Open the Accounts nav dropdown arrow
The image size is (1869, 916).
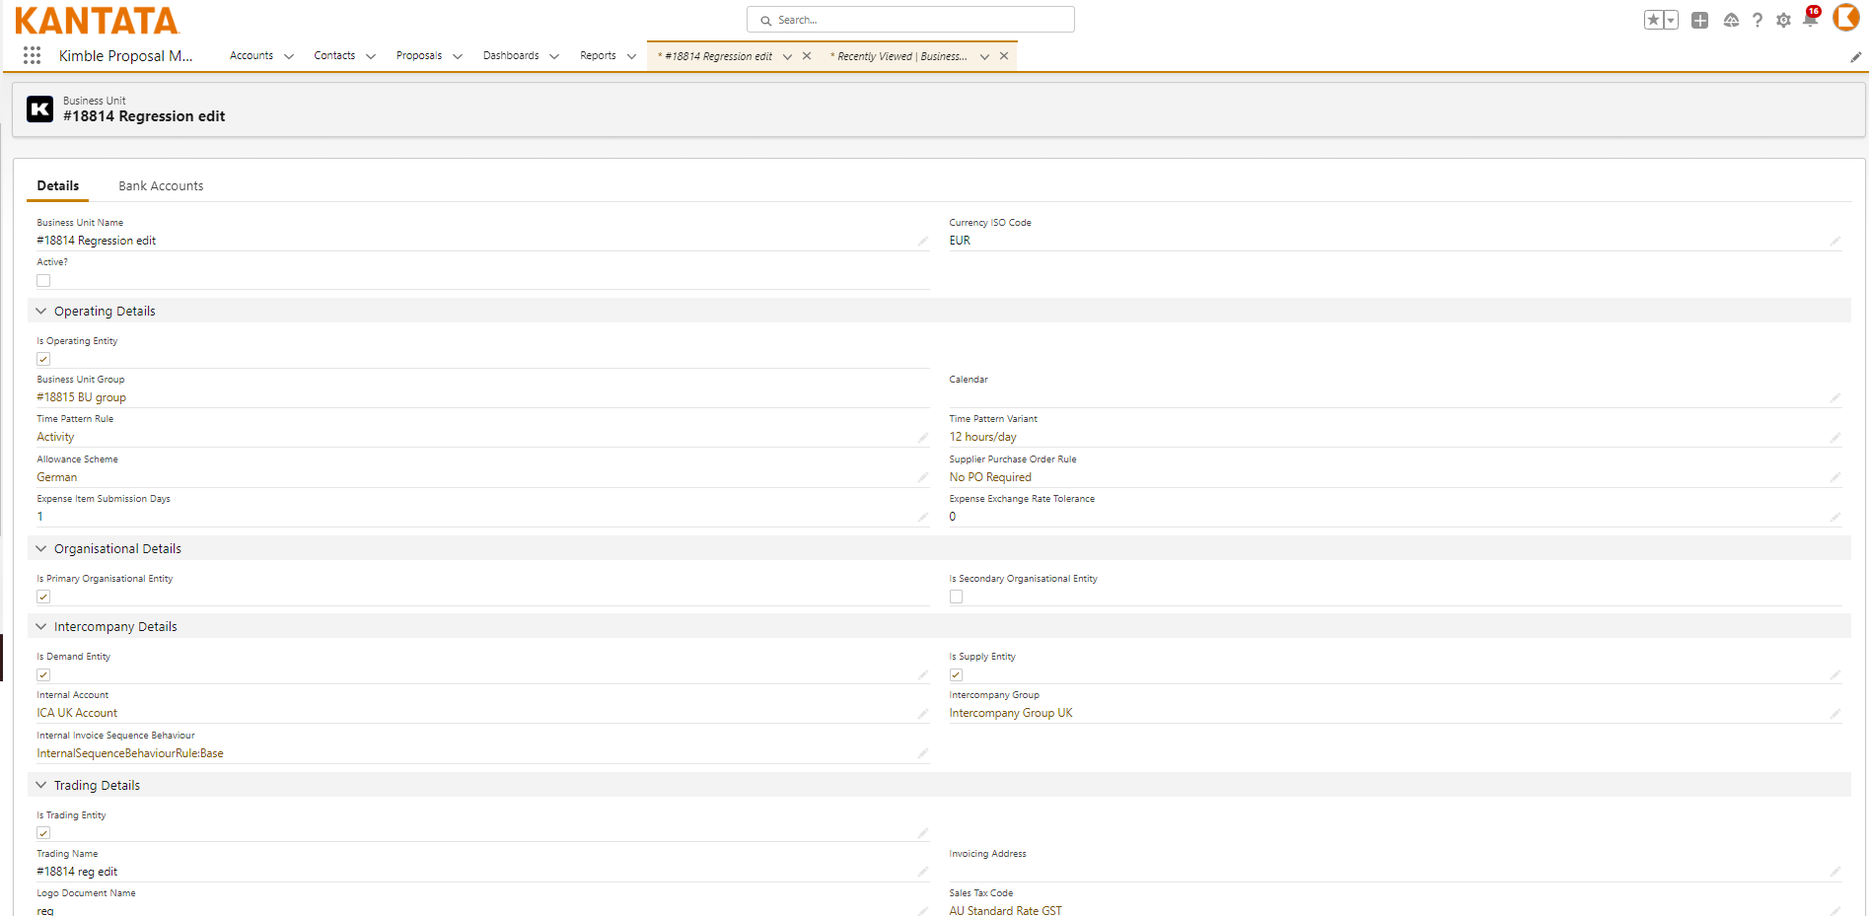tap(289, 57)
